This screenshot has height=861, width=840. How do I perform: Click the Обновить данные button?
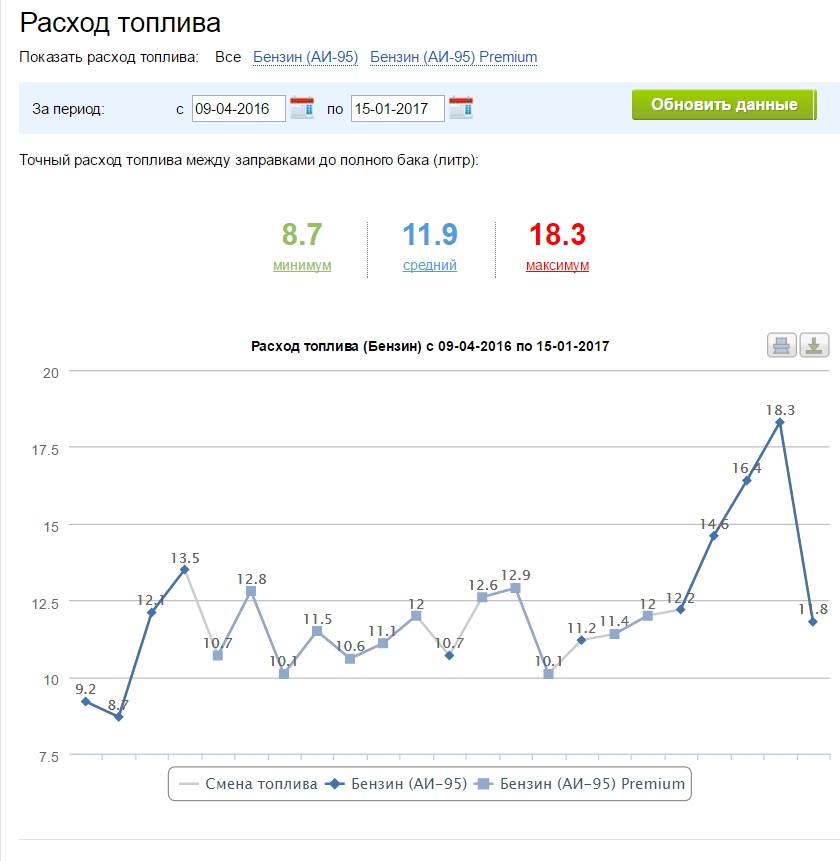tap(724, 104)
